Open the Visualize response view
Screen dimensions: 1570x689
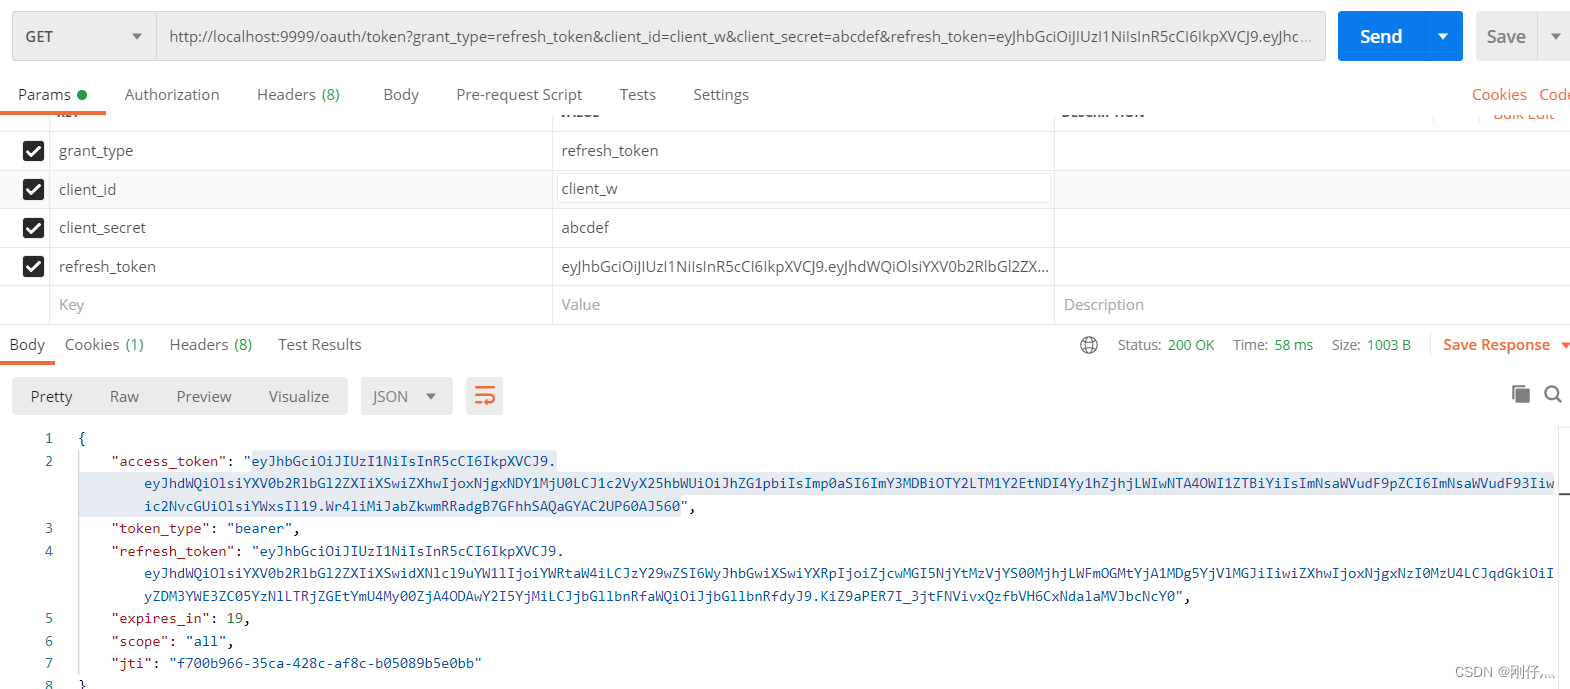[299, 396]
